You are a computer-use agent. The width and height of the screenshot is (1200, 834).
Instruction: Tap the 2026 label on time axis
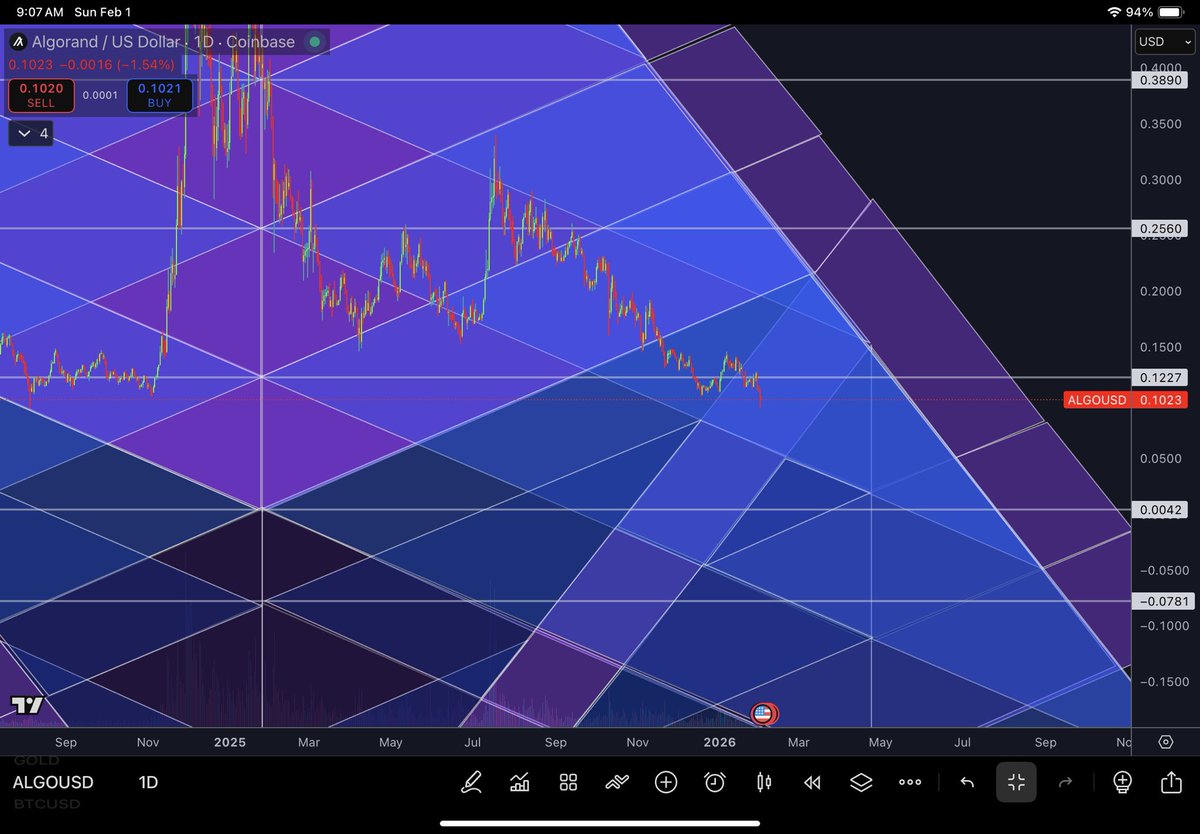tap(720, 742)
